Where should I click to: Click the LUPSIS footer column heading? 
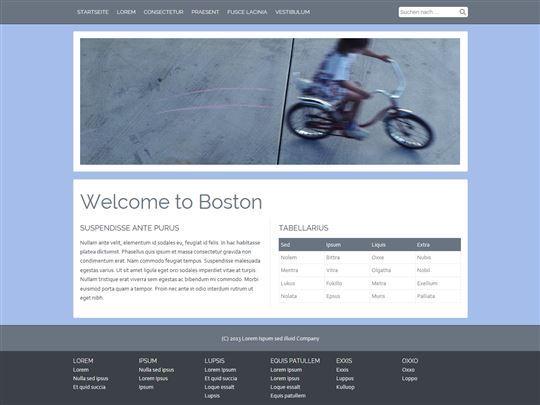click(x=215, y=361)
